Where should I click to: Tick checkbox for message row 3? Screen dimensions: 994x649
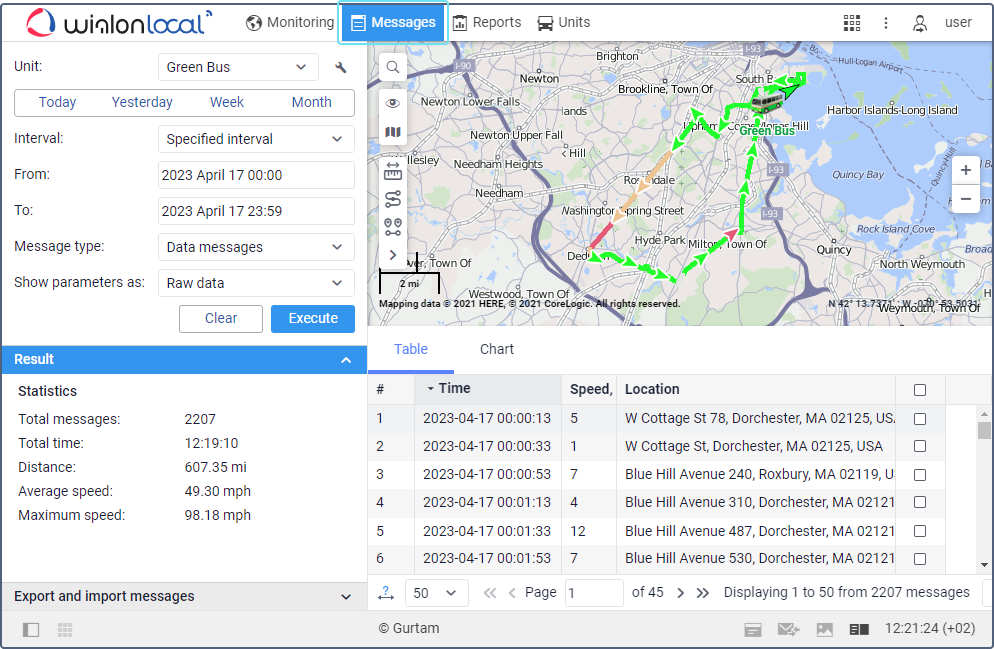point(920,475)
